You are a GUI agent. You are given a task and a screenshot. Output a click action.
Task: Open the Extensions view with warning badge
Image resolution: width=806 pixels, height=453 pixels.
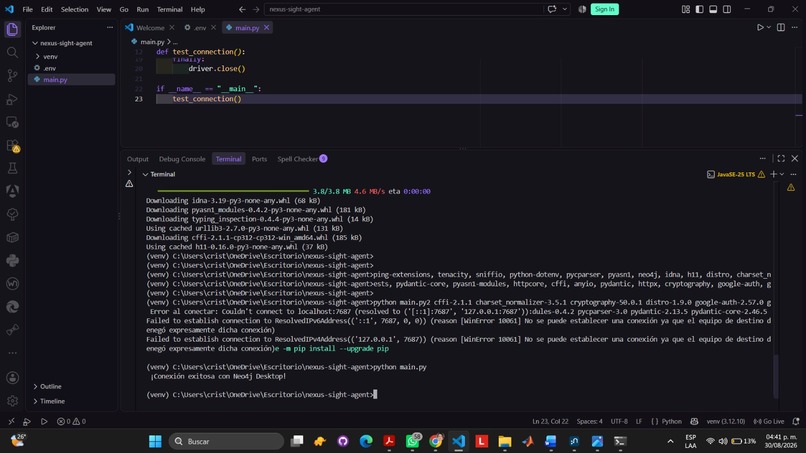(12, 146)
